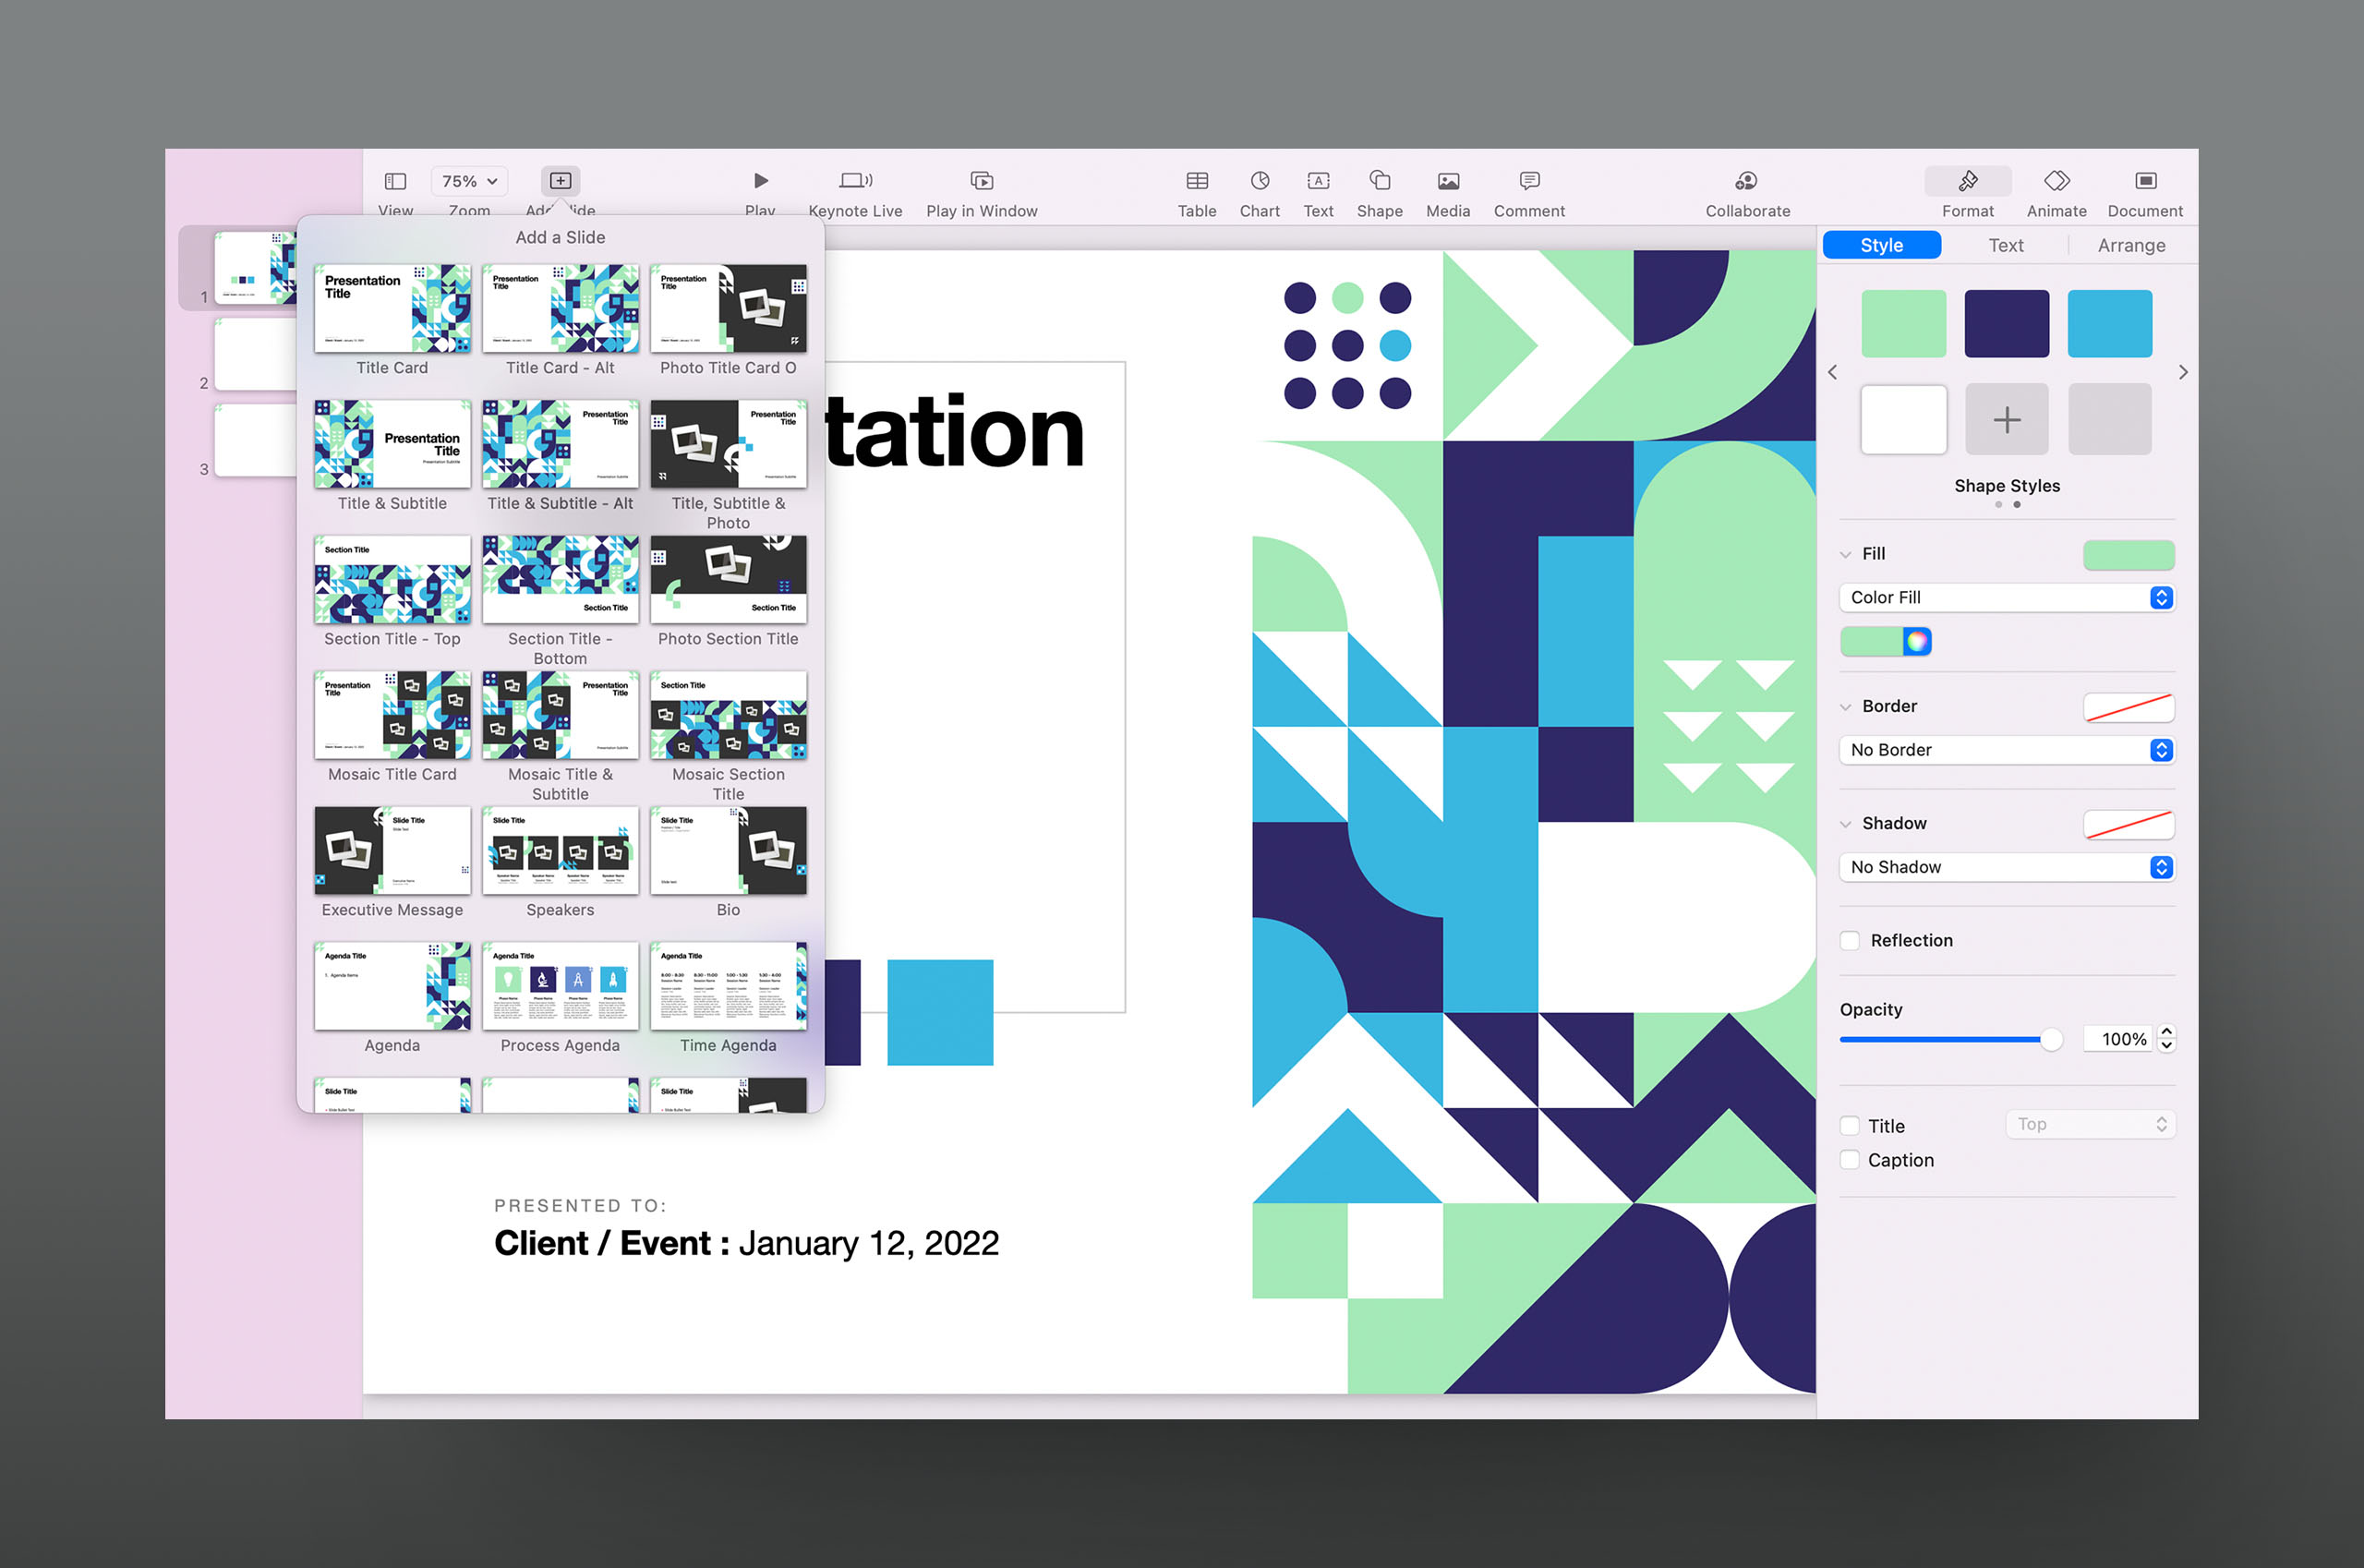Image resolution: width=2364 pixels, height=1568 pixels.
Task: Open the Keynote Live icon
Action: 855,181
